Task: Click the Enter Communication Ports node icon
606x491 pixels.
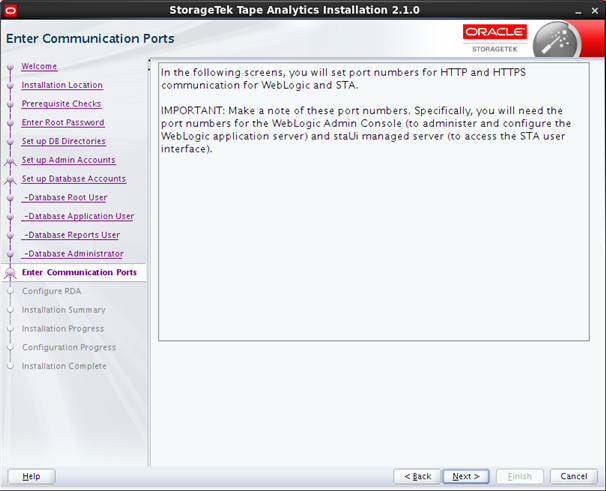Action: pos(10,273)
